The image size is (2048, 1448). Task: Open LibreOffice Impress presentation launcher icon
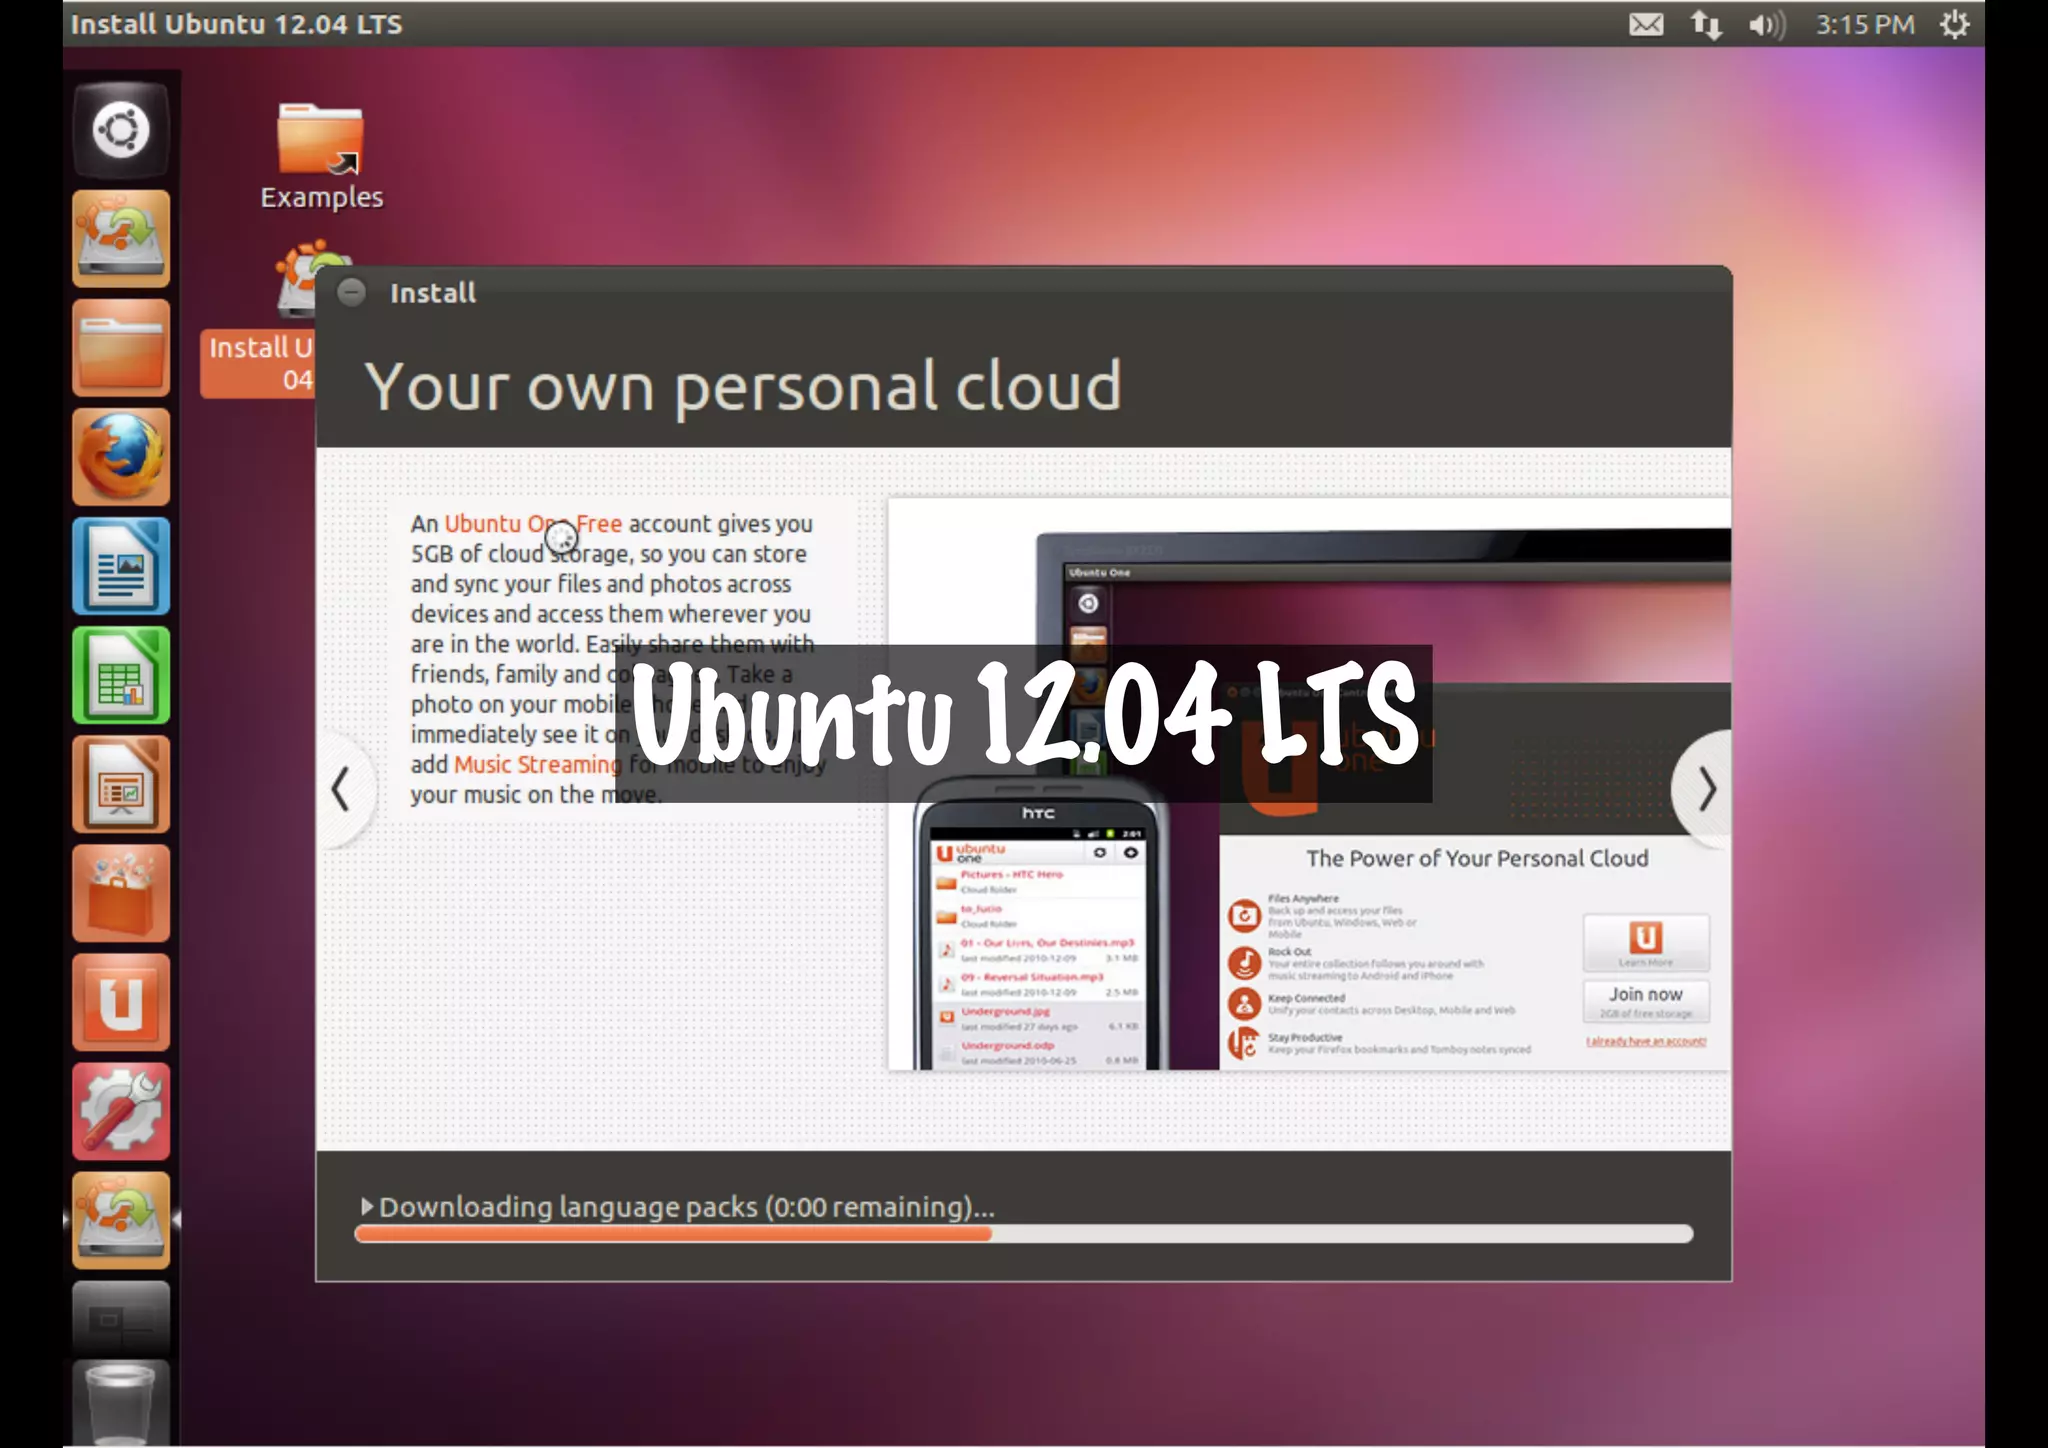(121, 784)
